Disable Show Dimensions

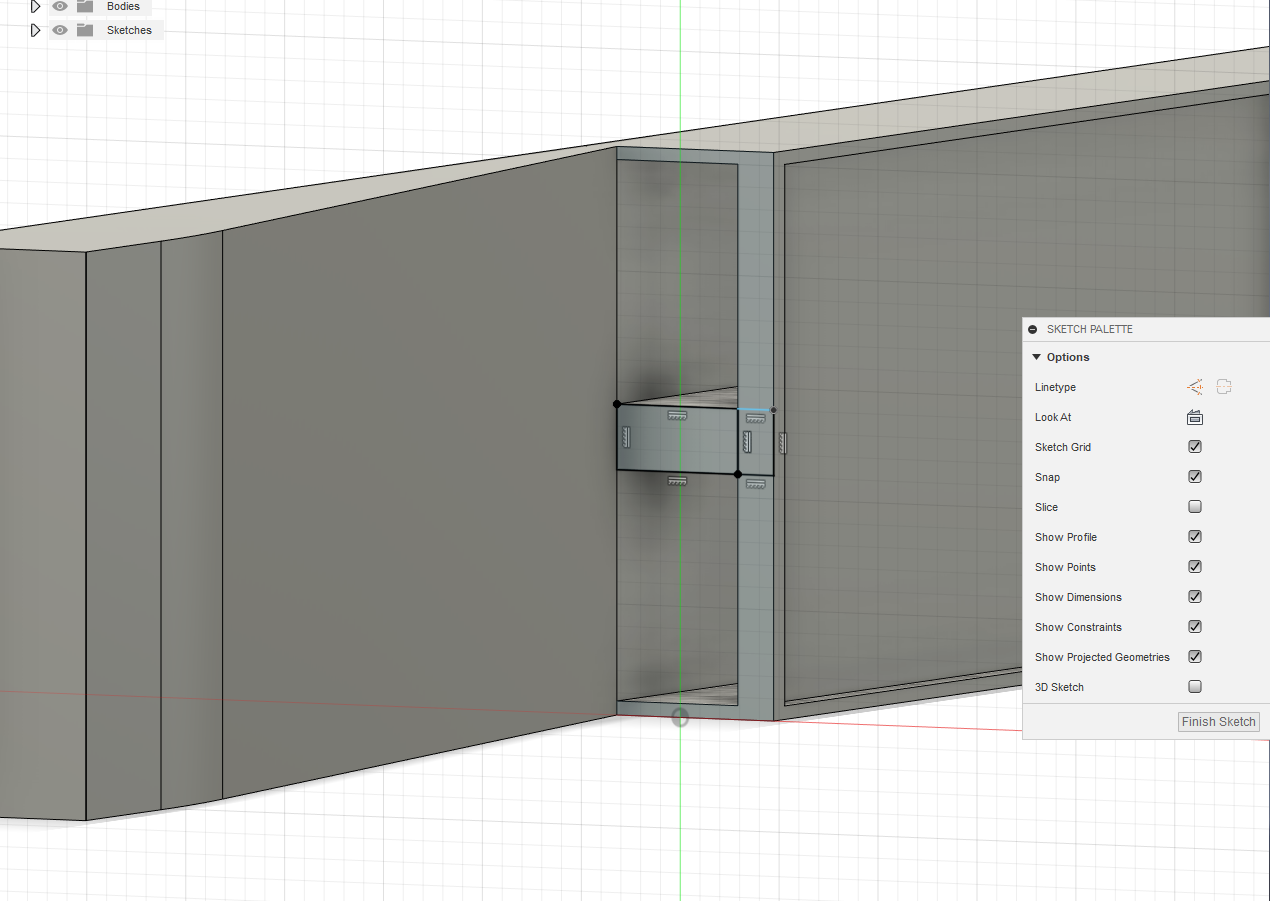tap(1194, 596)
